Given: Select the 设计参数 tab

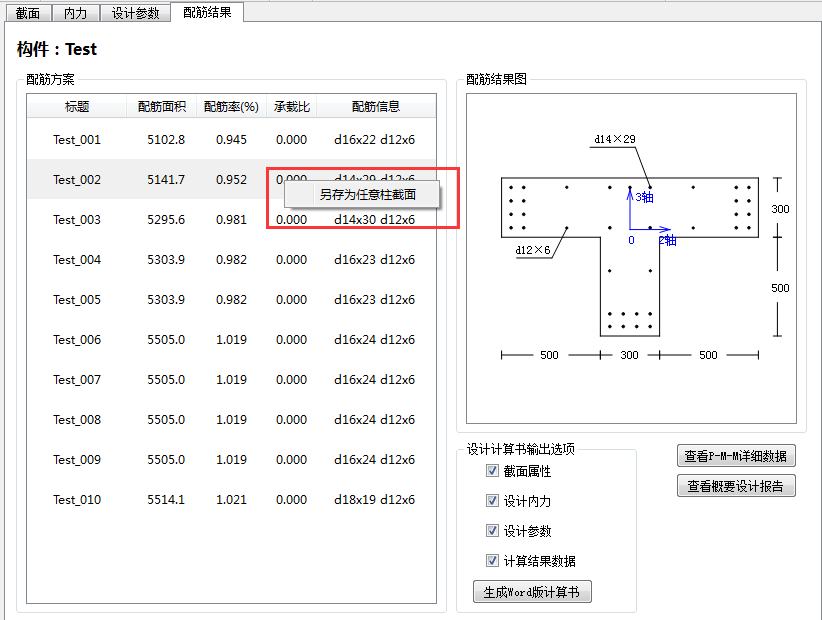Looking at the screenshot, I should 135,13.
